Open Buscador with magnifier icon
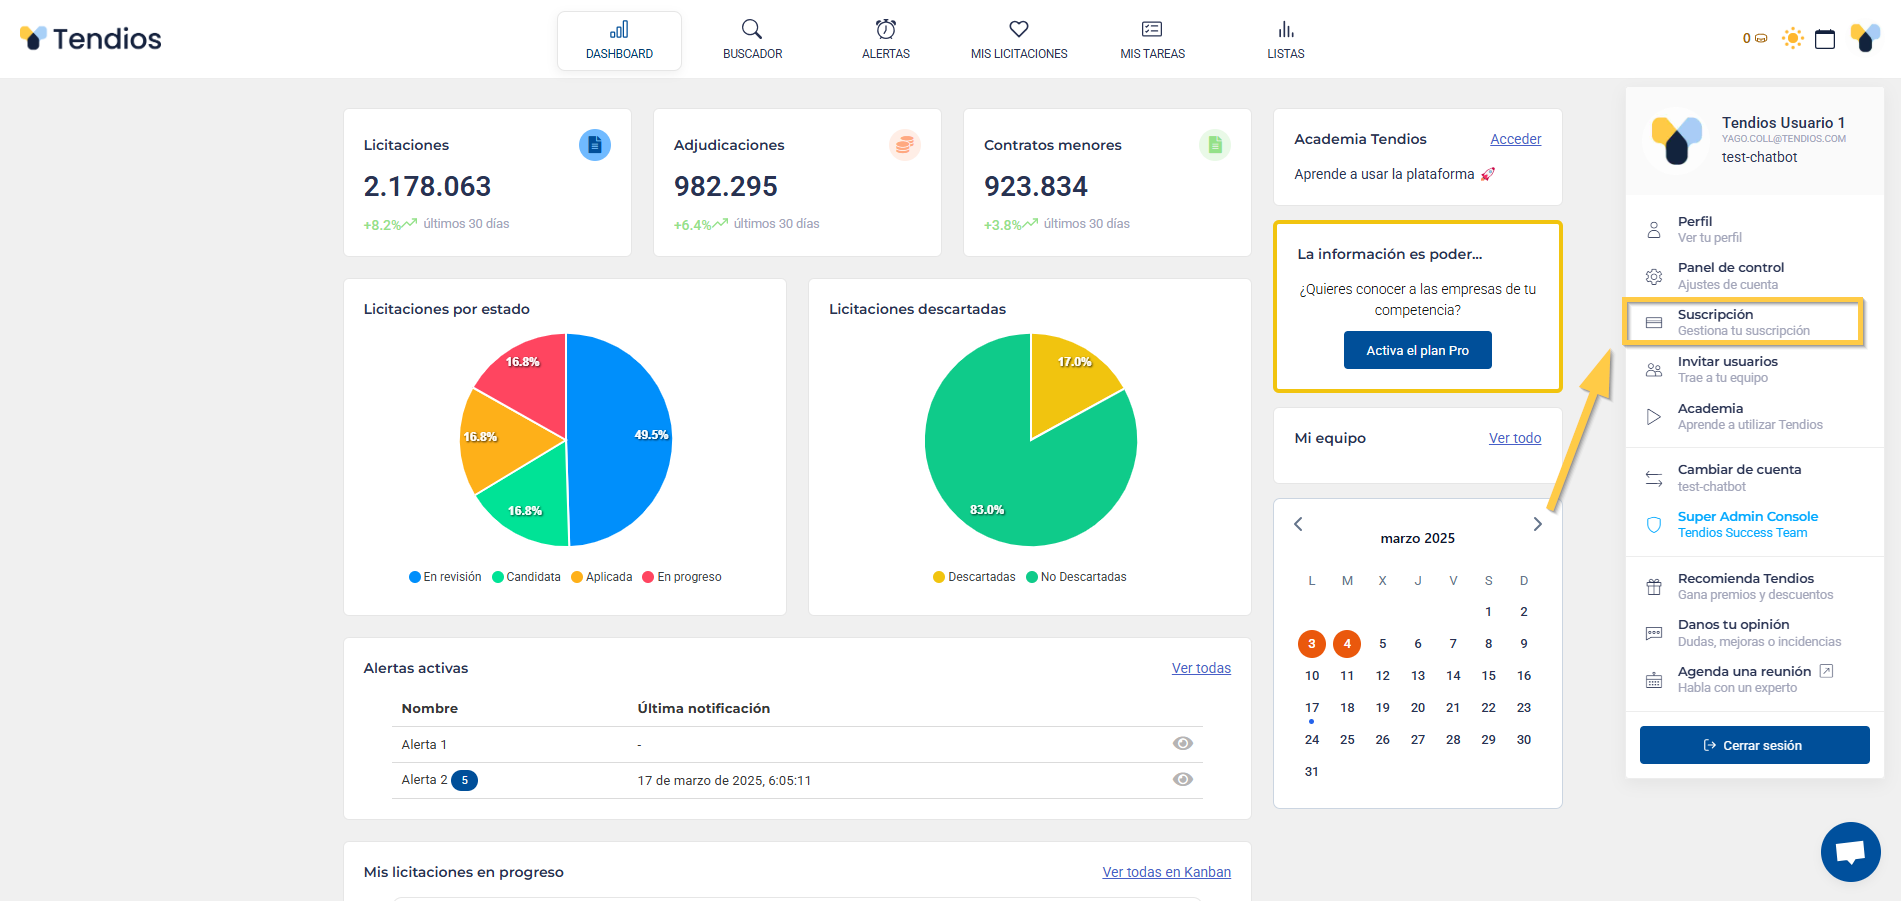Screen dimensions: 1901x901 tap(752, 38)
